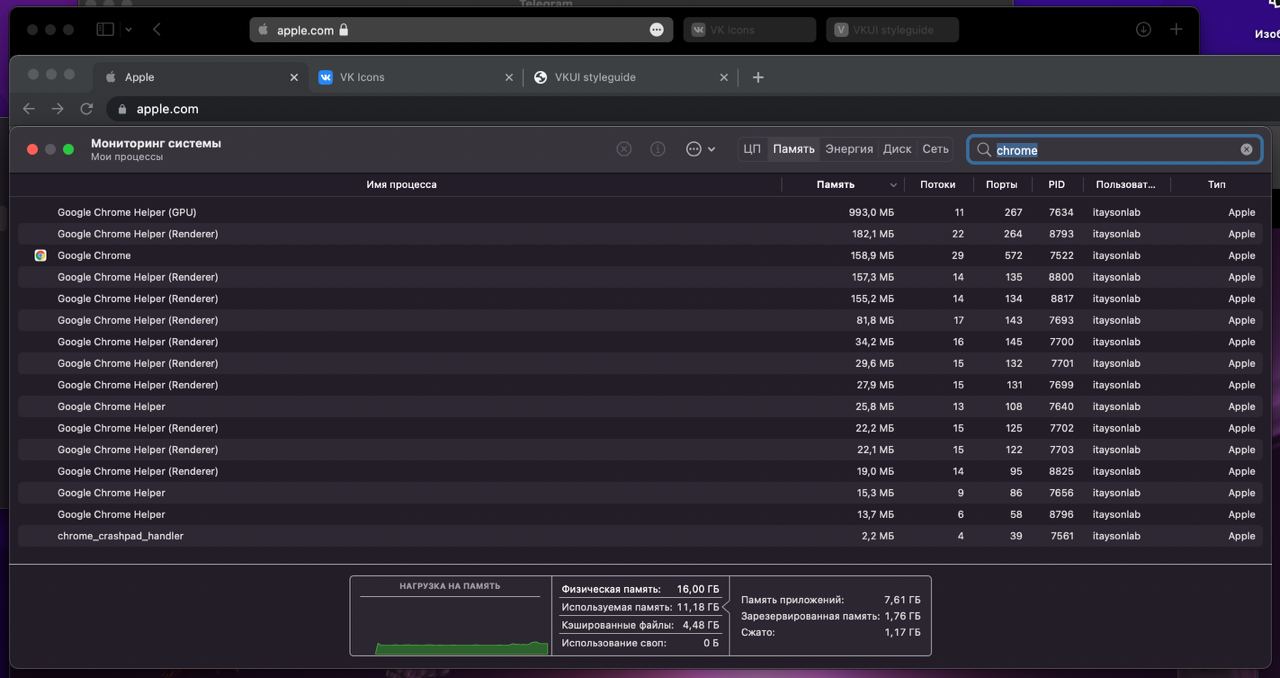Click the Google Chrome app icon in list
This screenshot has height=678, width=1280.
coord(40,255)
